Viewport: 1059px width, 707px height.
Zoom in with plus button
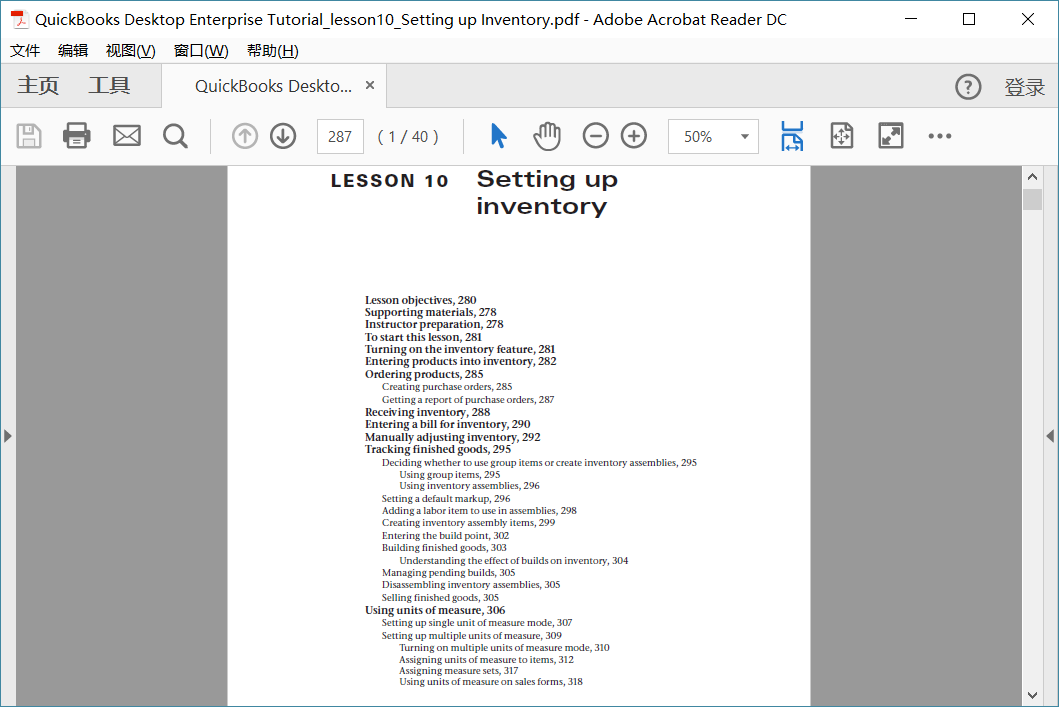(x=634, y=136)
